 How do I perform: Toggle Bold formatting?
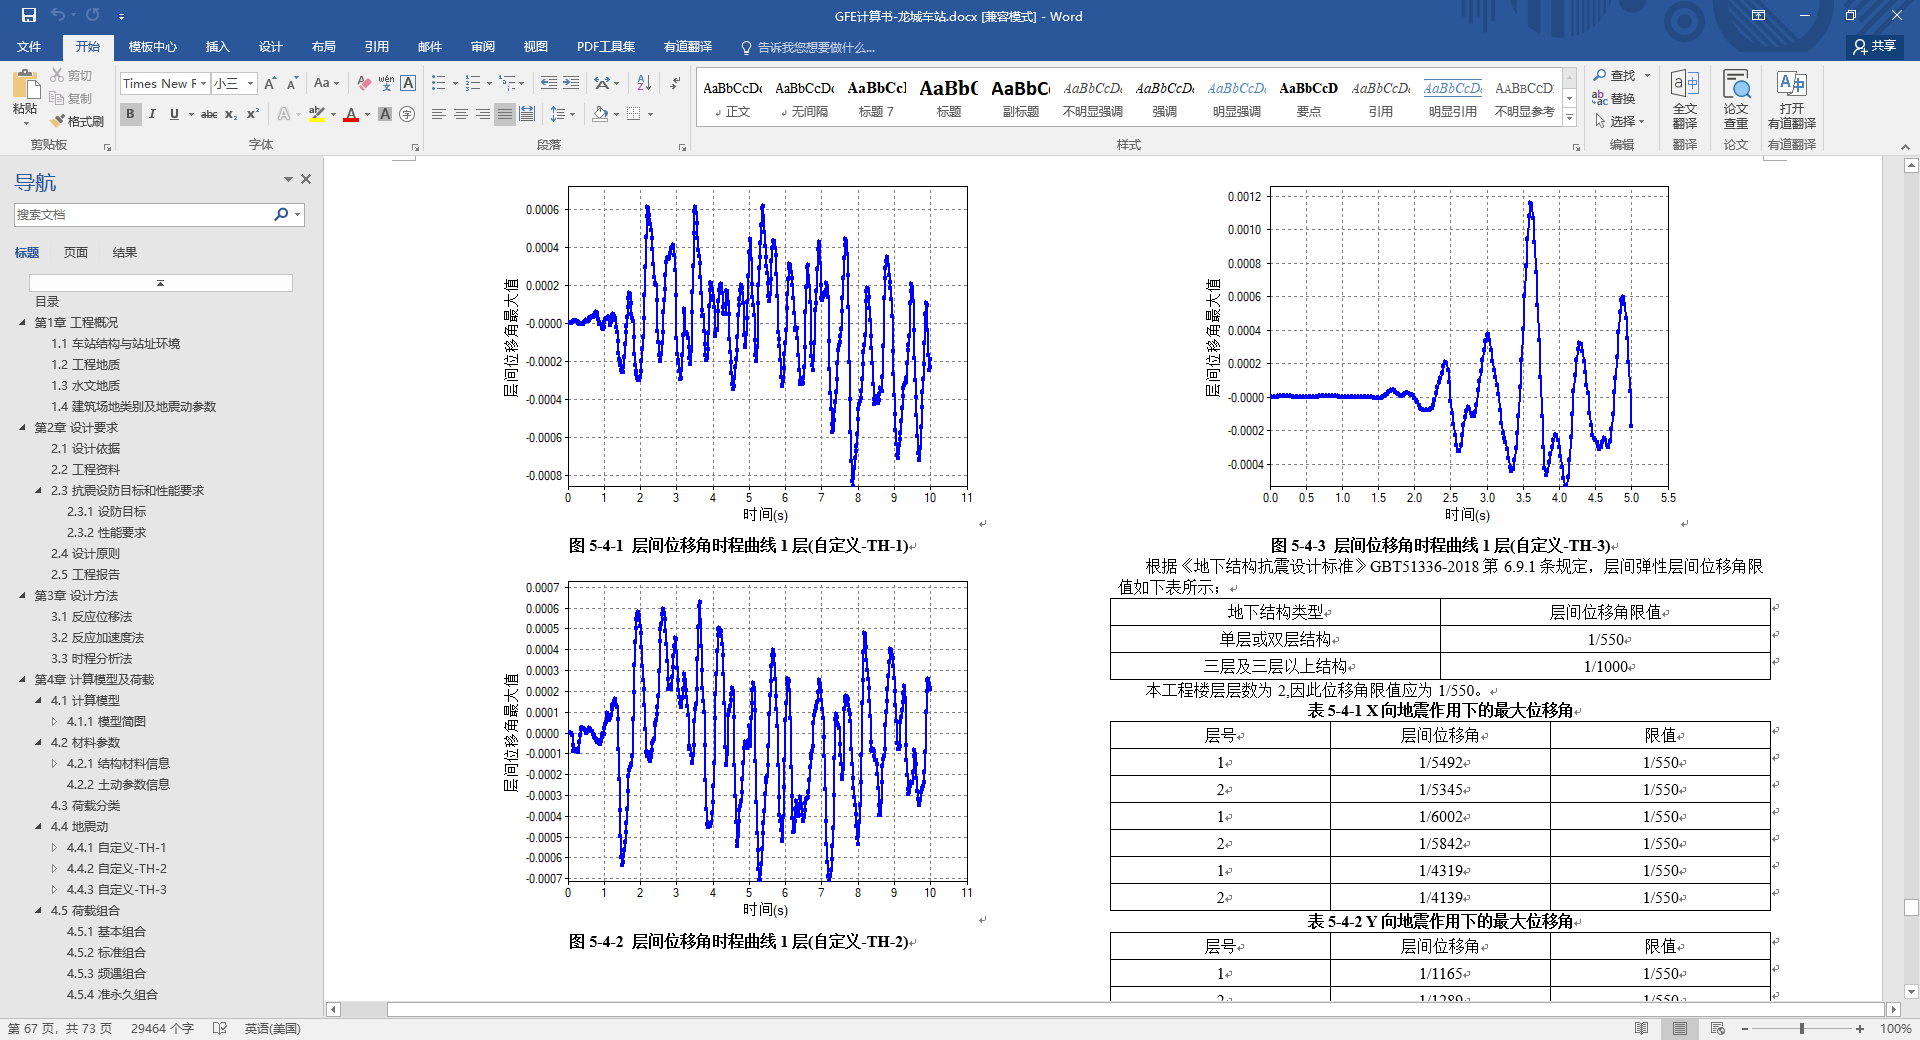coord(130,114)
